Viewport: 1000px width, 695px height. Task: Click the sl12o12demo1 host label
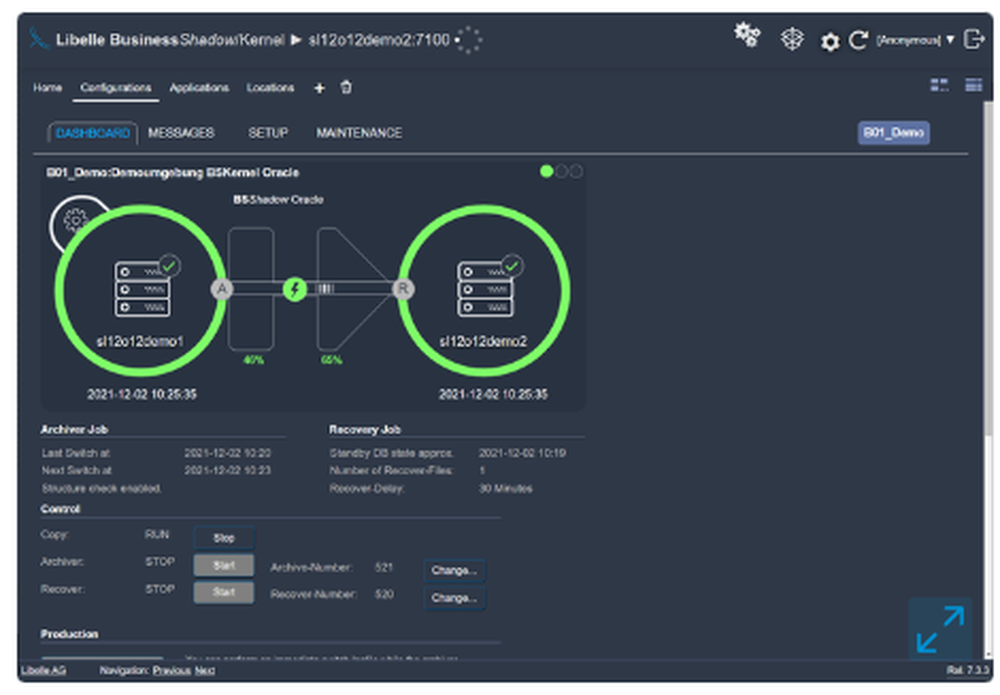(x=140, y=341)
